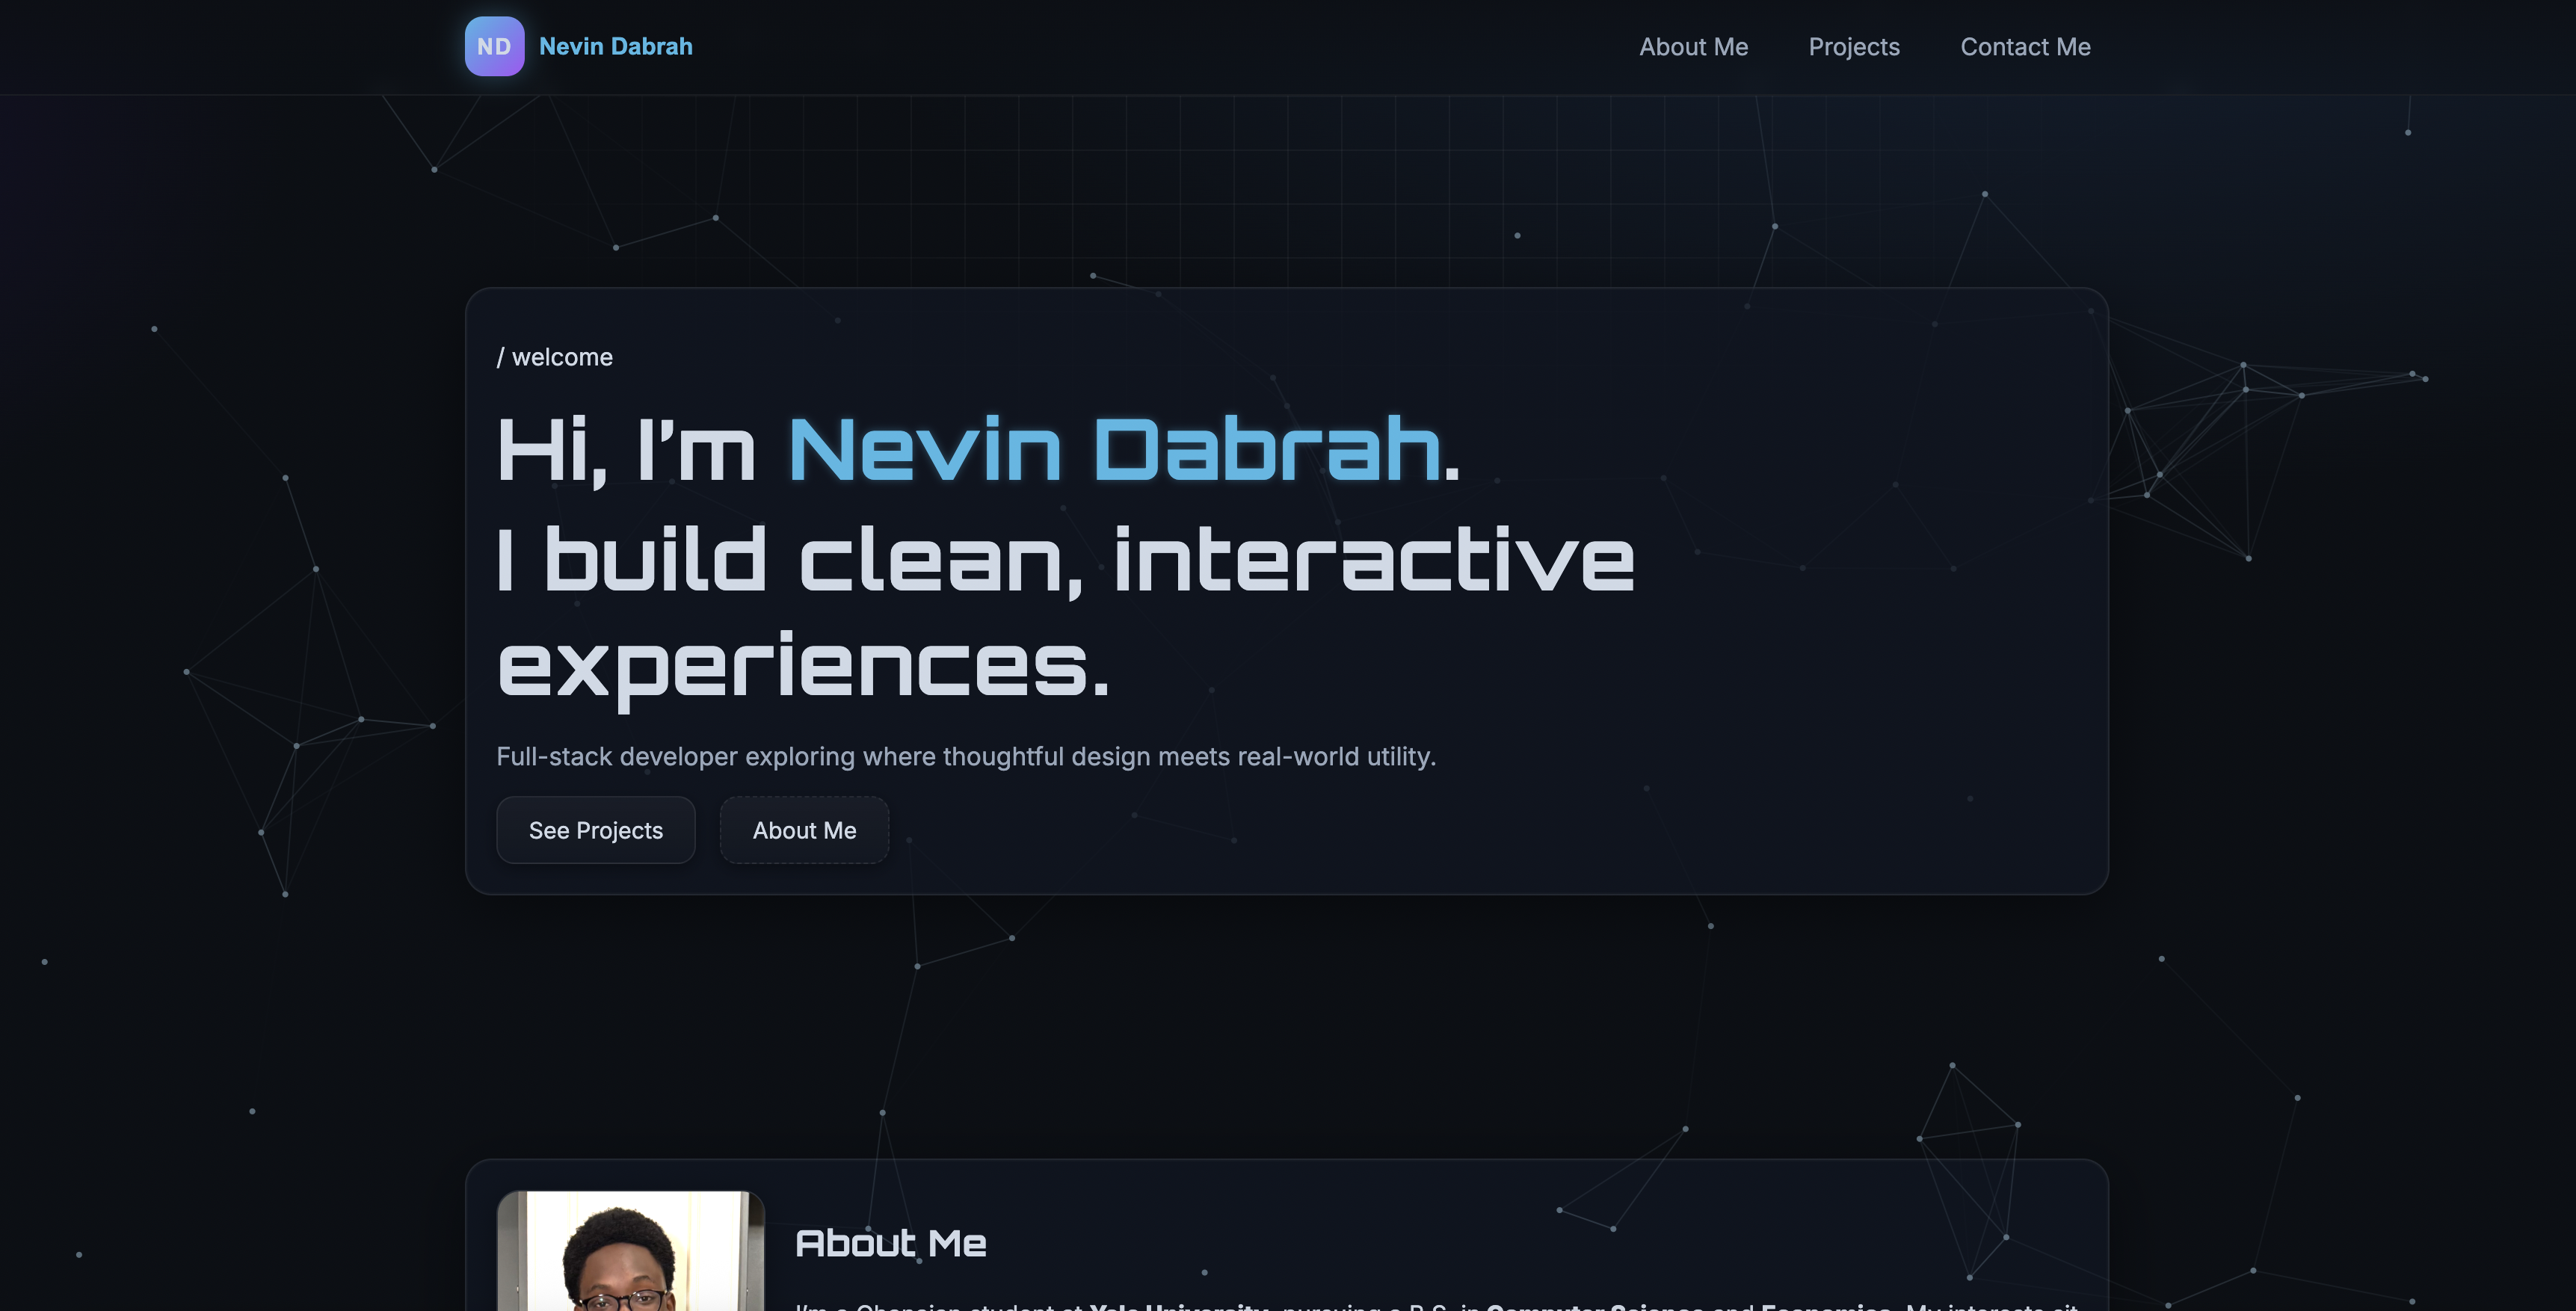Open the Contact Me navigation link
The width and height of the screenshot is (2576, 1311).
2024,46
